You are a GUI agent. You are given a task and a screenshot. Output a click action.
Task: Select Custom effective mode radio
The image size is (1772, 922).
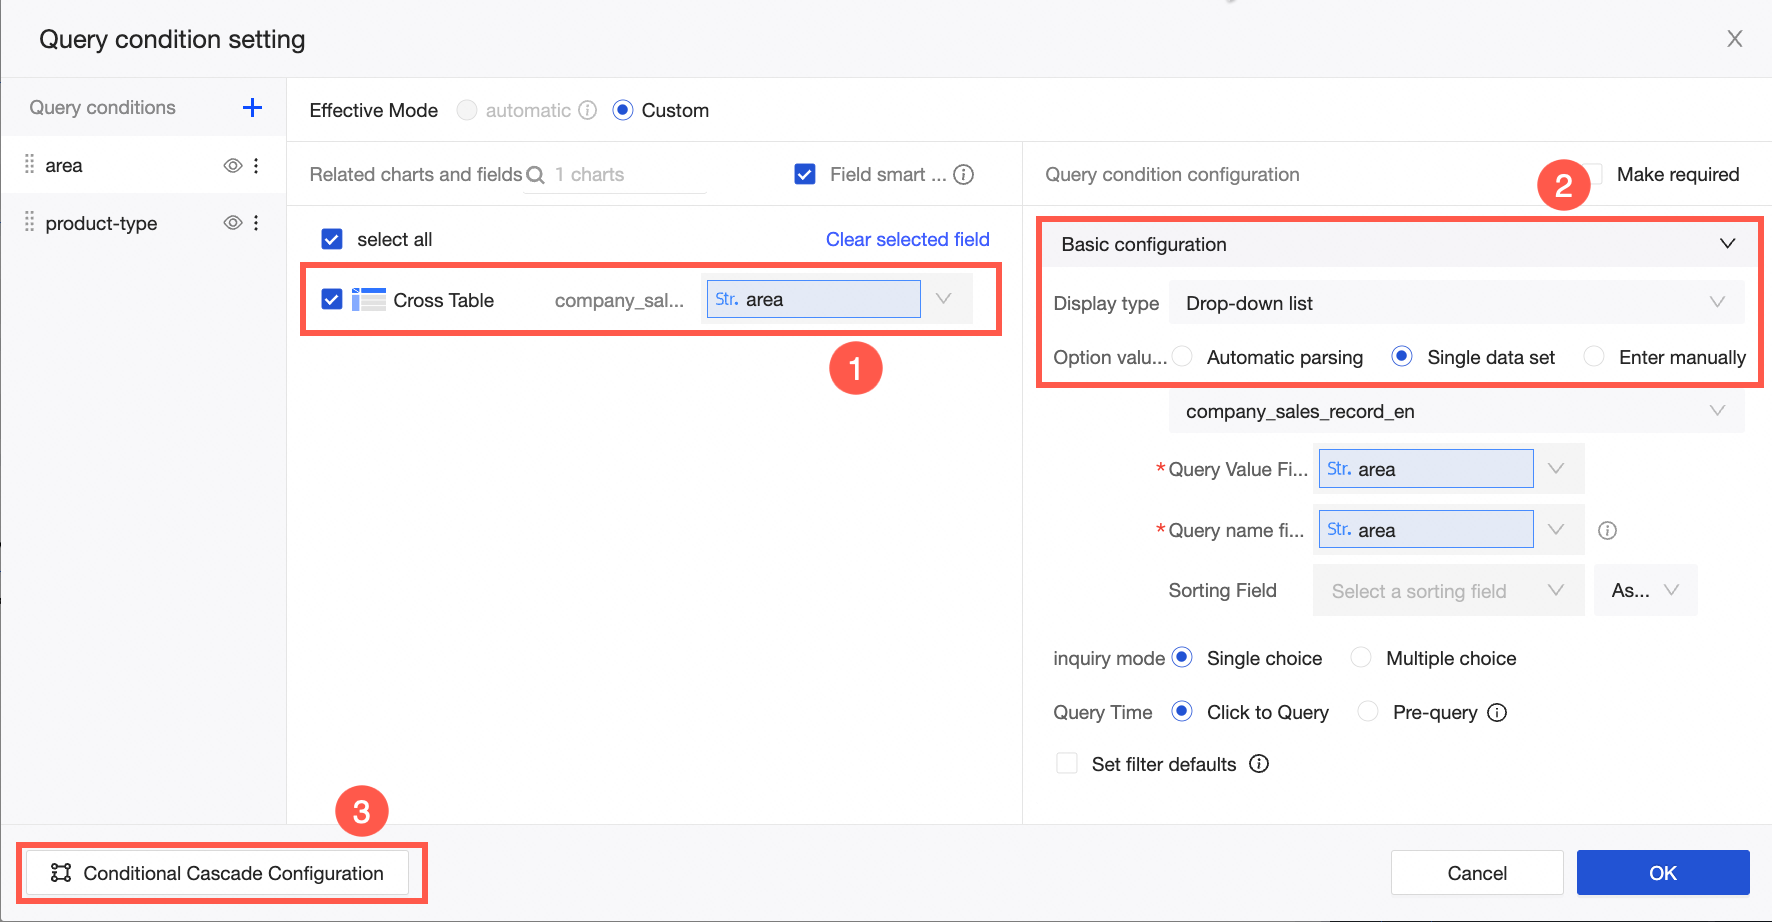[623, 110]
